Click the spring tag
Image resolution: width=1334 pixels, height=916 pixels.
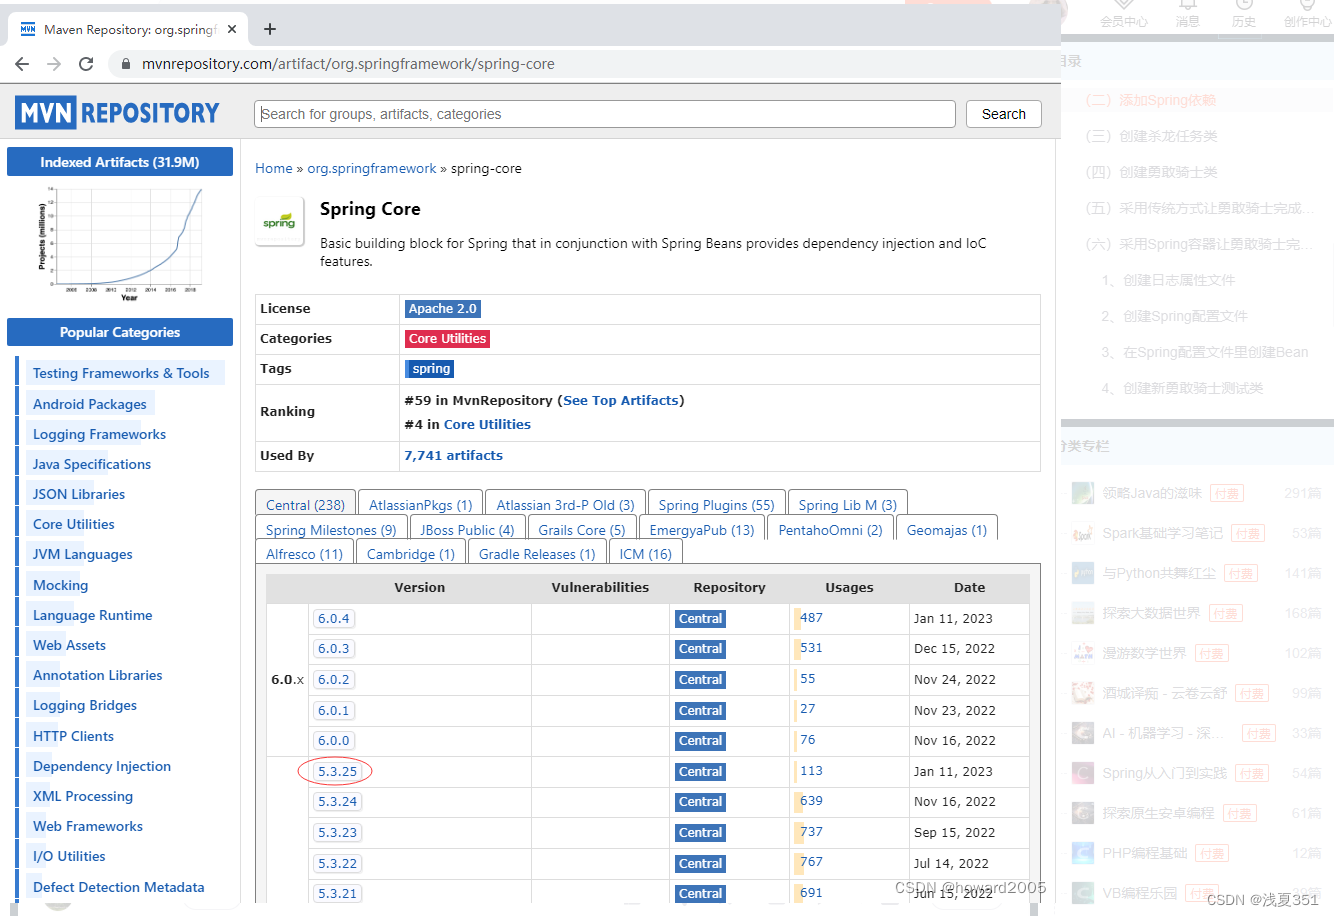(x=430, y=369)
